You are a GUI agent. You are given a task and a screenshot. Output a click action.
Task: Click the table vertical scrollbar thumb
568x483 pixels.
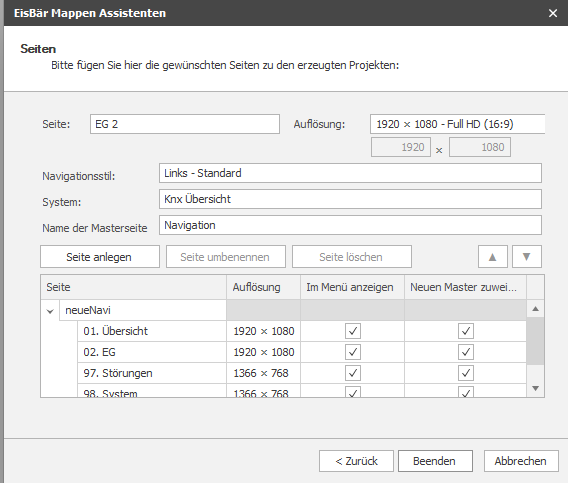pyautogui.click(x=535, y=341)
